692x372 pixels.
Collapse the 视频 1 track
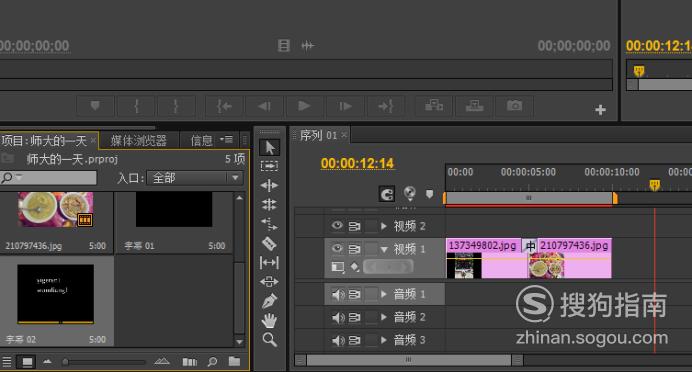pyautogui.click(x=384, y=249)
